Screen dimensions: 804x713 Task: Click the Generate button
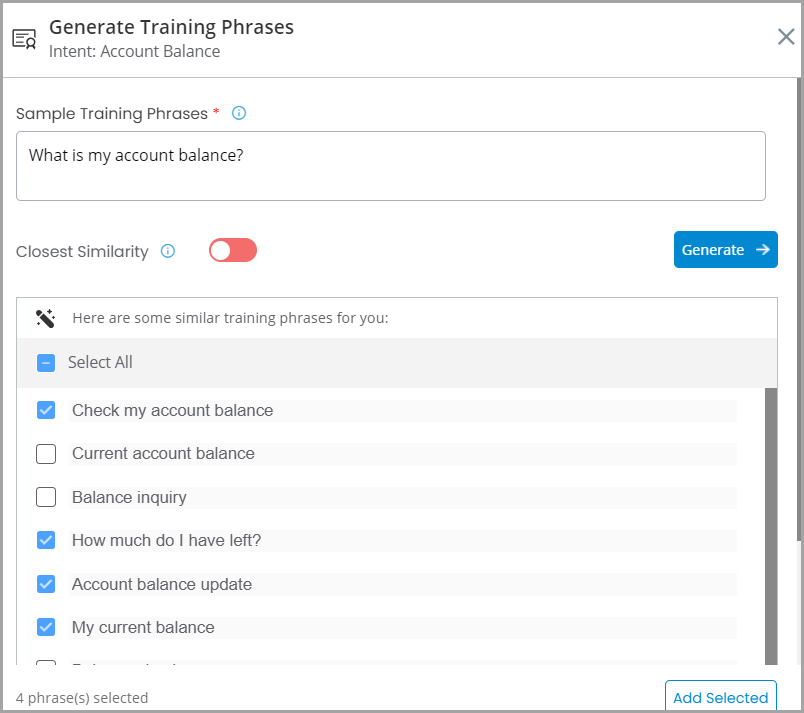726,250
